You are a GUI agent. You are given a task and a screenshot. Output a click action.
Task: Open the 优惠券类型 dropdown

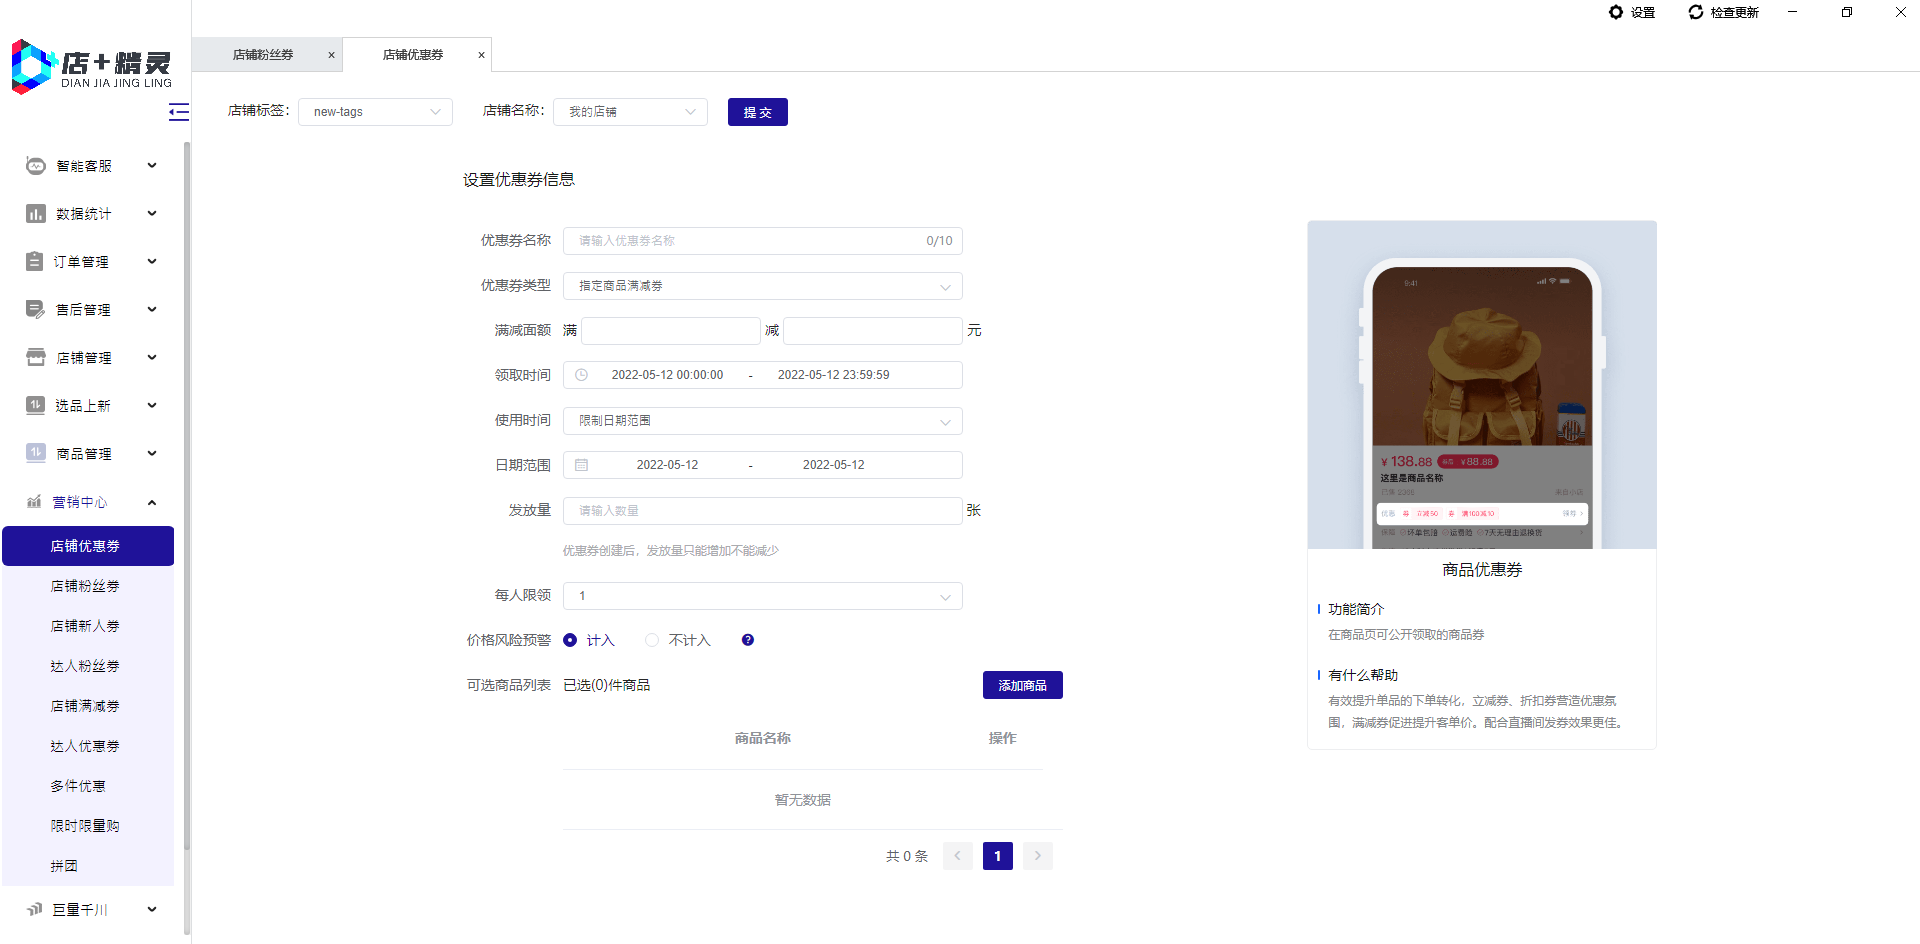pyautogui.click(x=762, y=286)
